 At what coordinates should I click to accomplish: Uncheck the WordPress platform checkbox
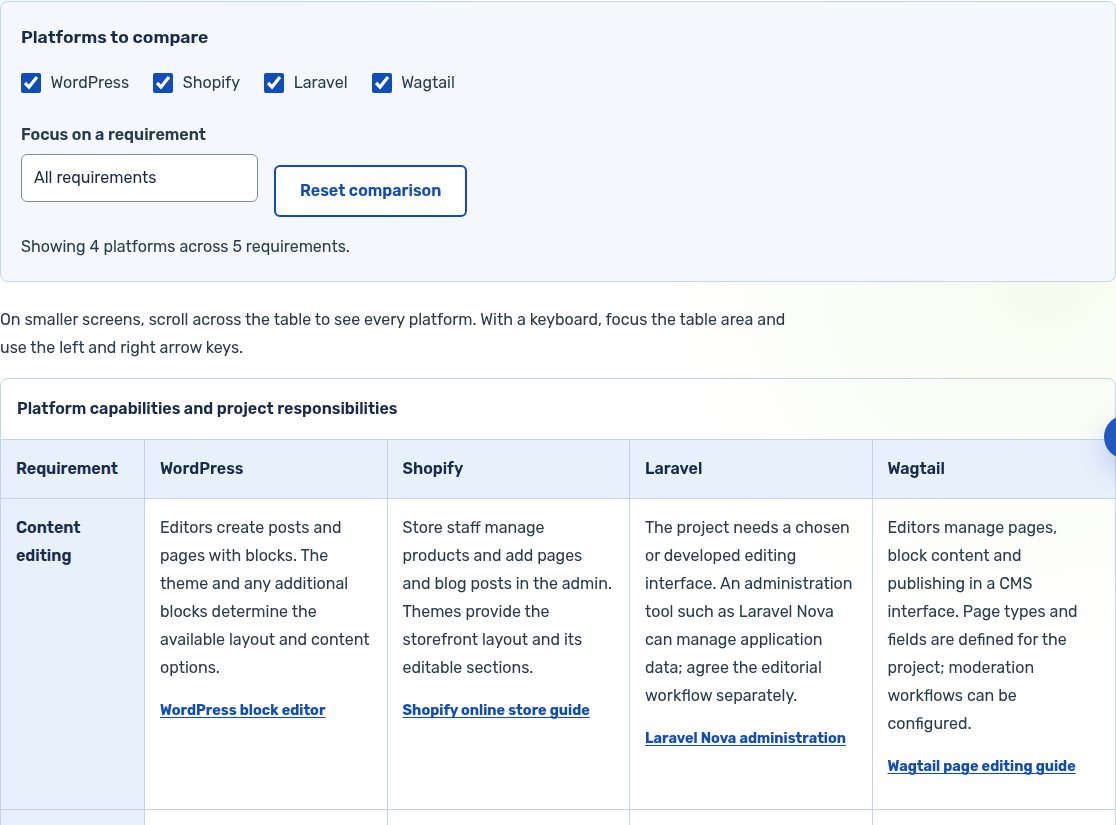tap(31, 83)
